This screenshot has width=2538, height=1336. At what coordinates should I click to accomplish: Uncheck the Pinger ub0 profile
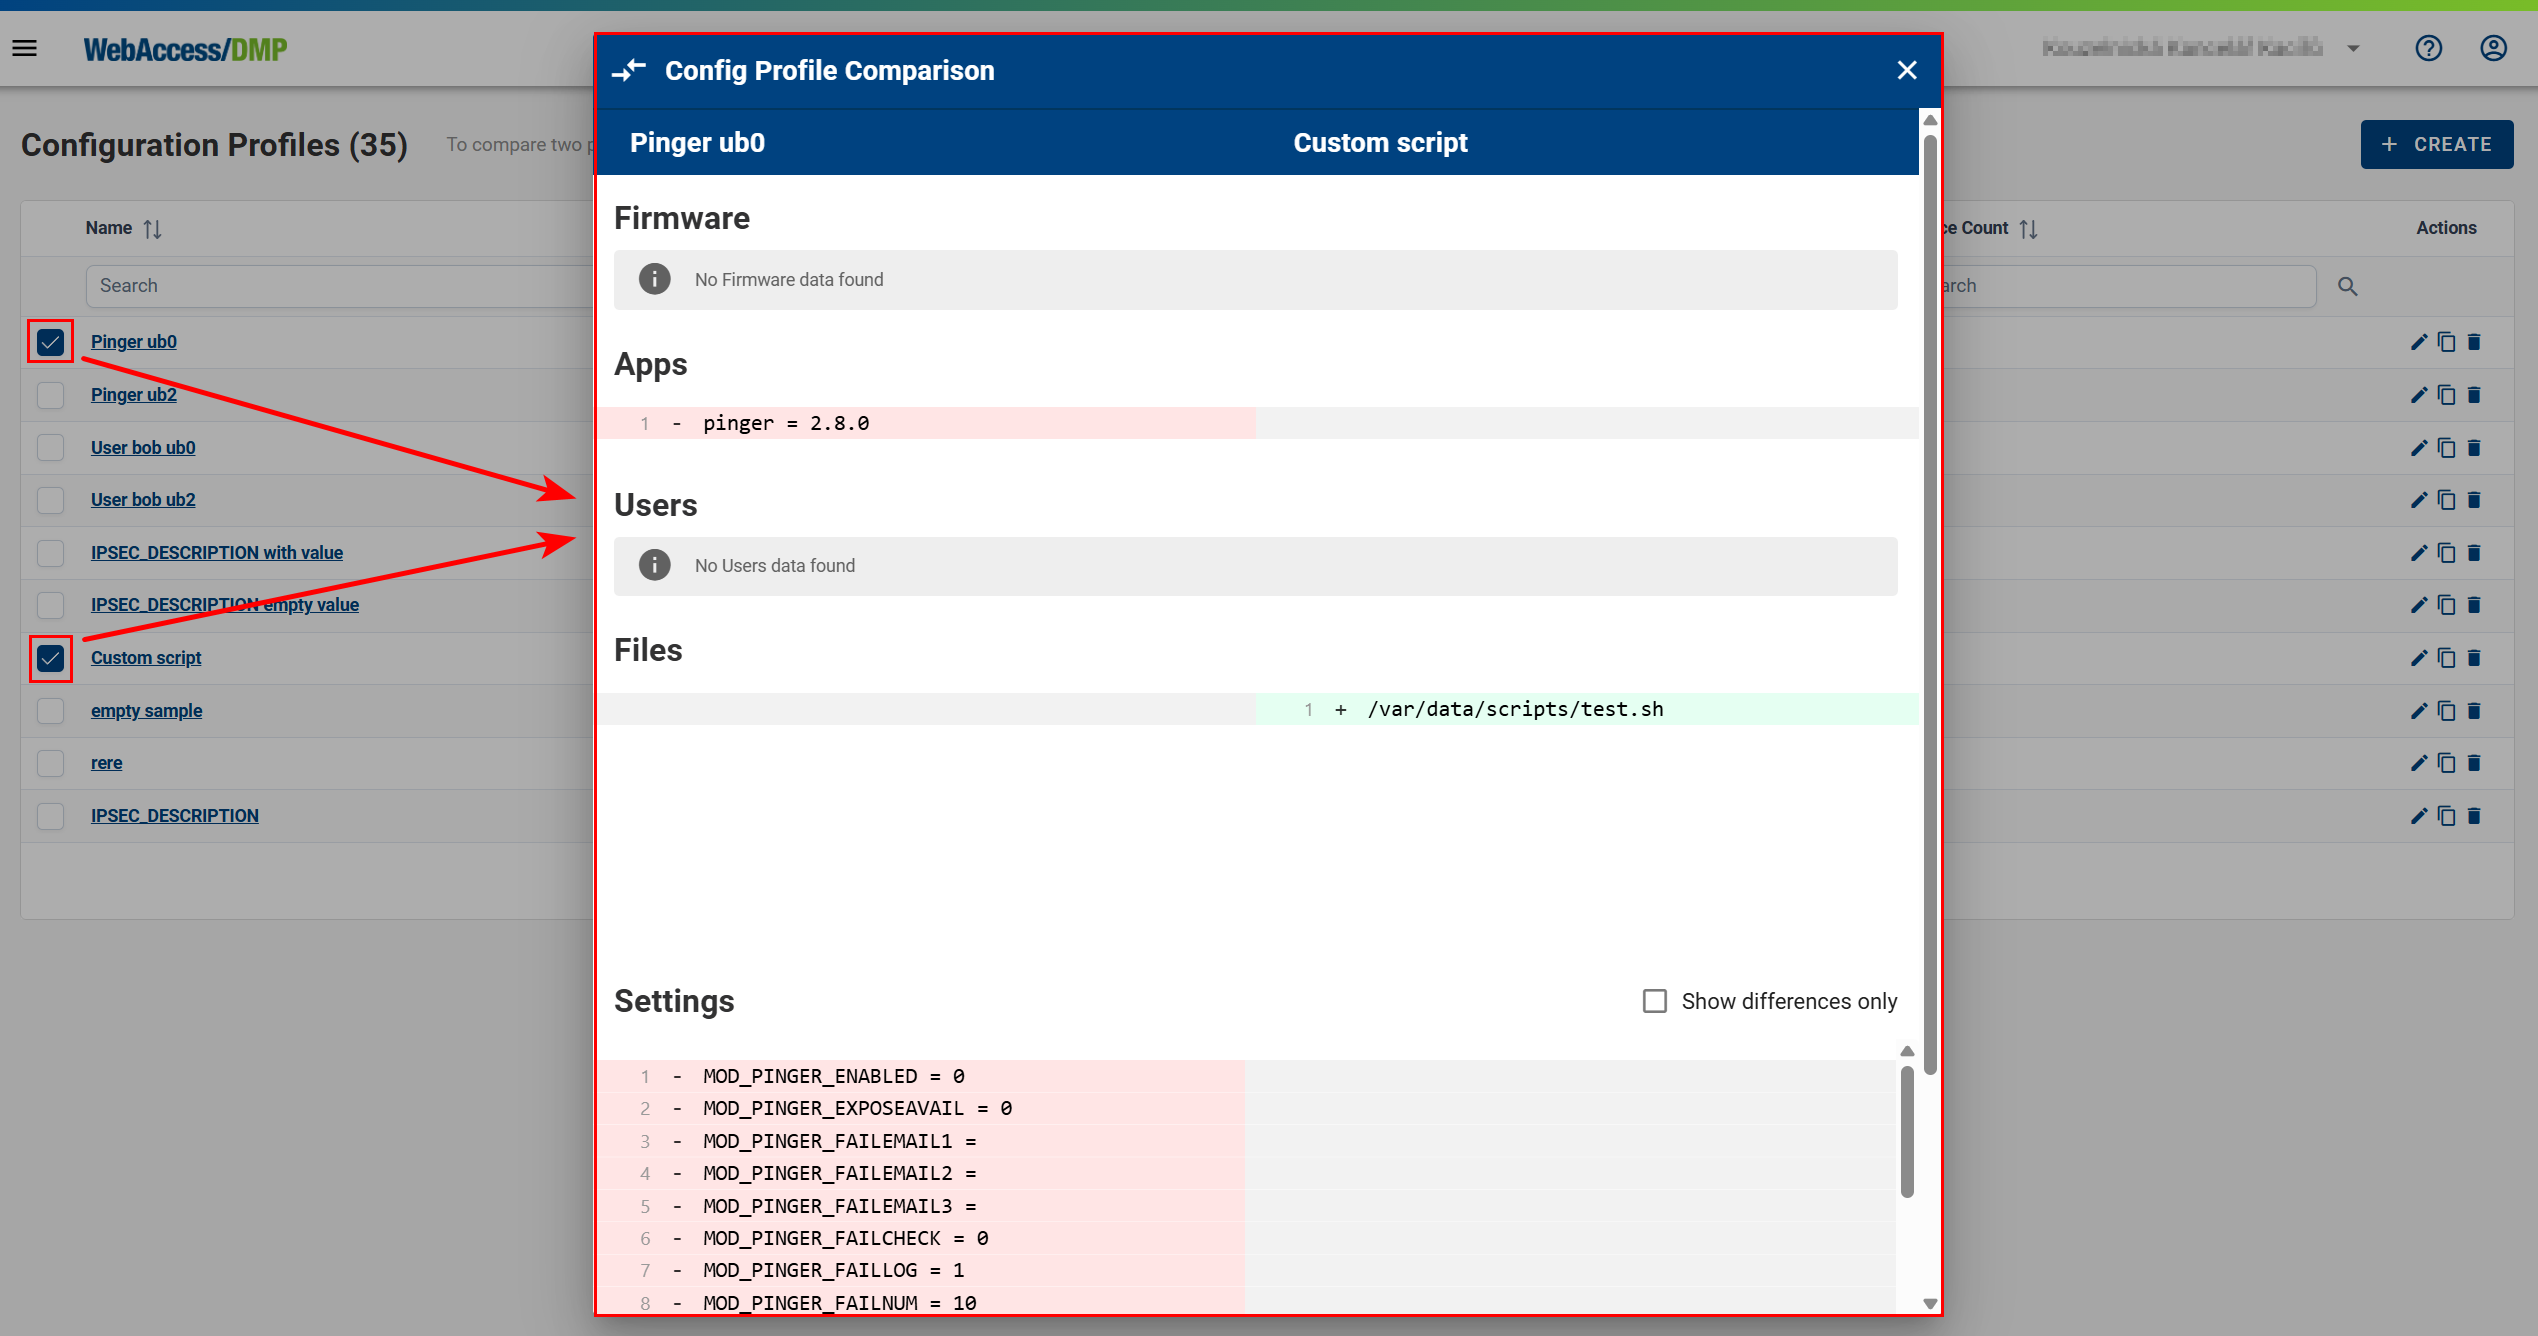click(x=50, y=341)
